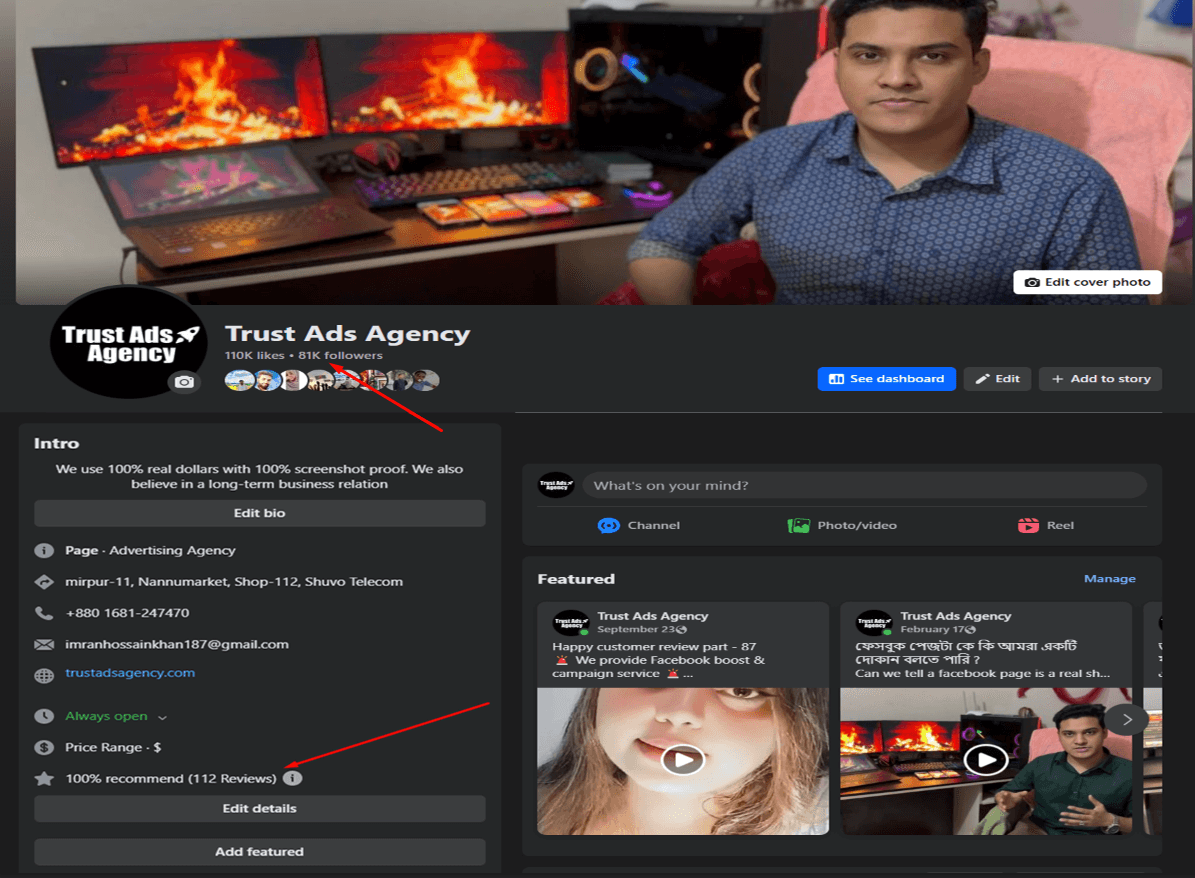The width and height of the screenshot is (1195, 878).
Task: Click the Price Range · $ text
Action: tap(113, 748)
